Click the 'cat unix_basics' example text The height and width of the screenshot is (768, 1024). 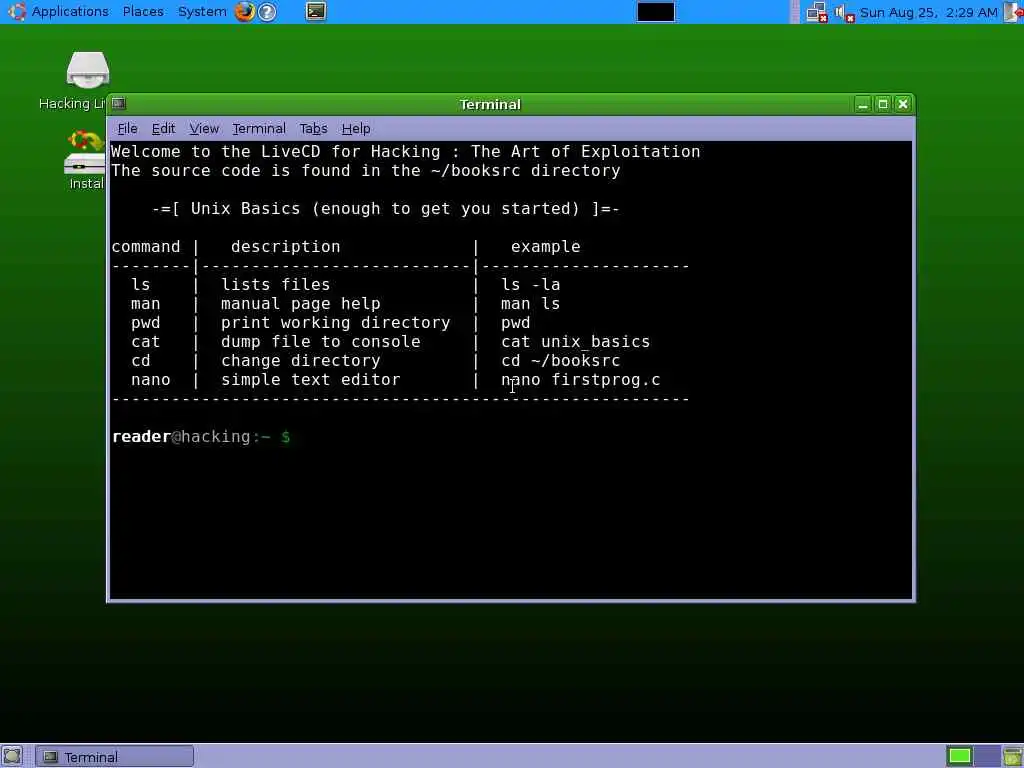pyautogui.click(x=575, y=342)
